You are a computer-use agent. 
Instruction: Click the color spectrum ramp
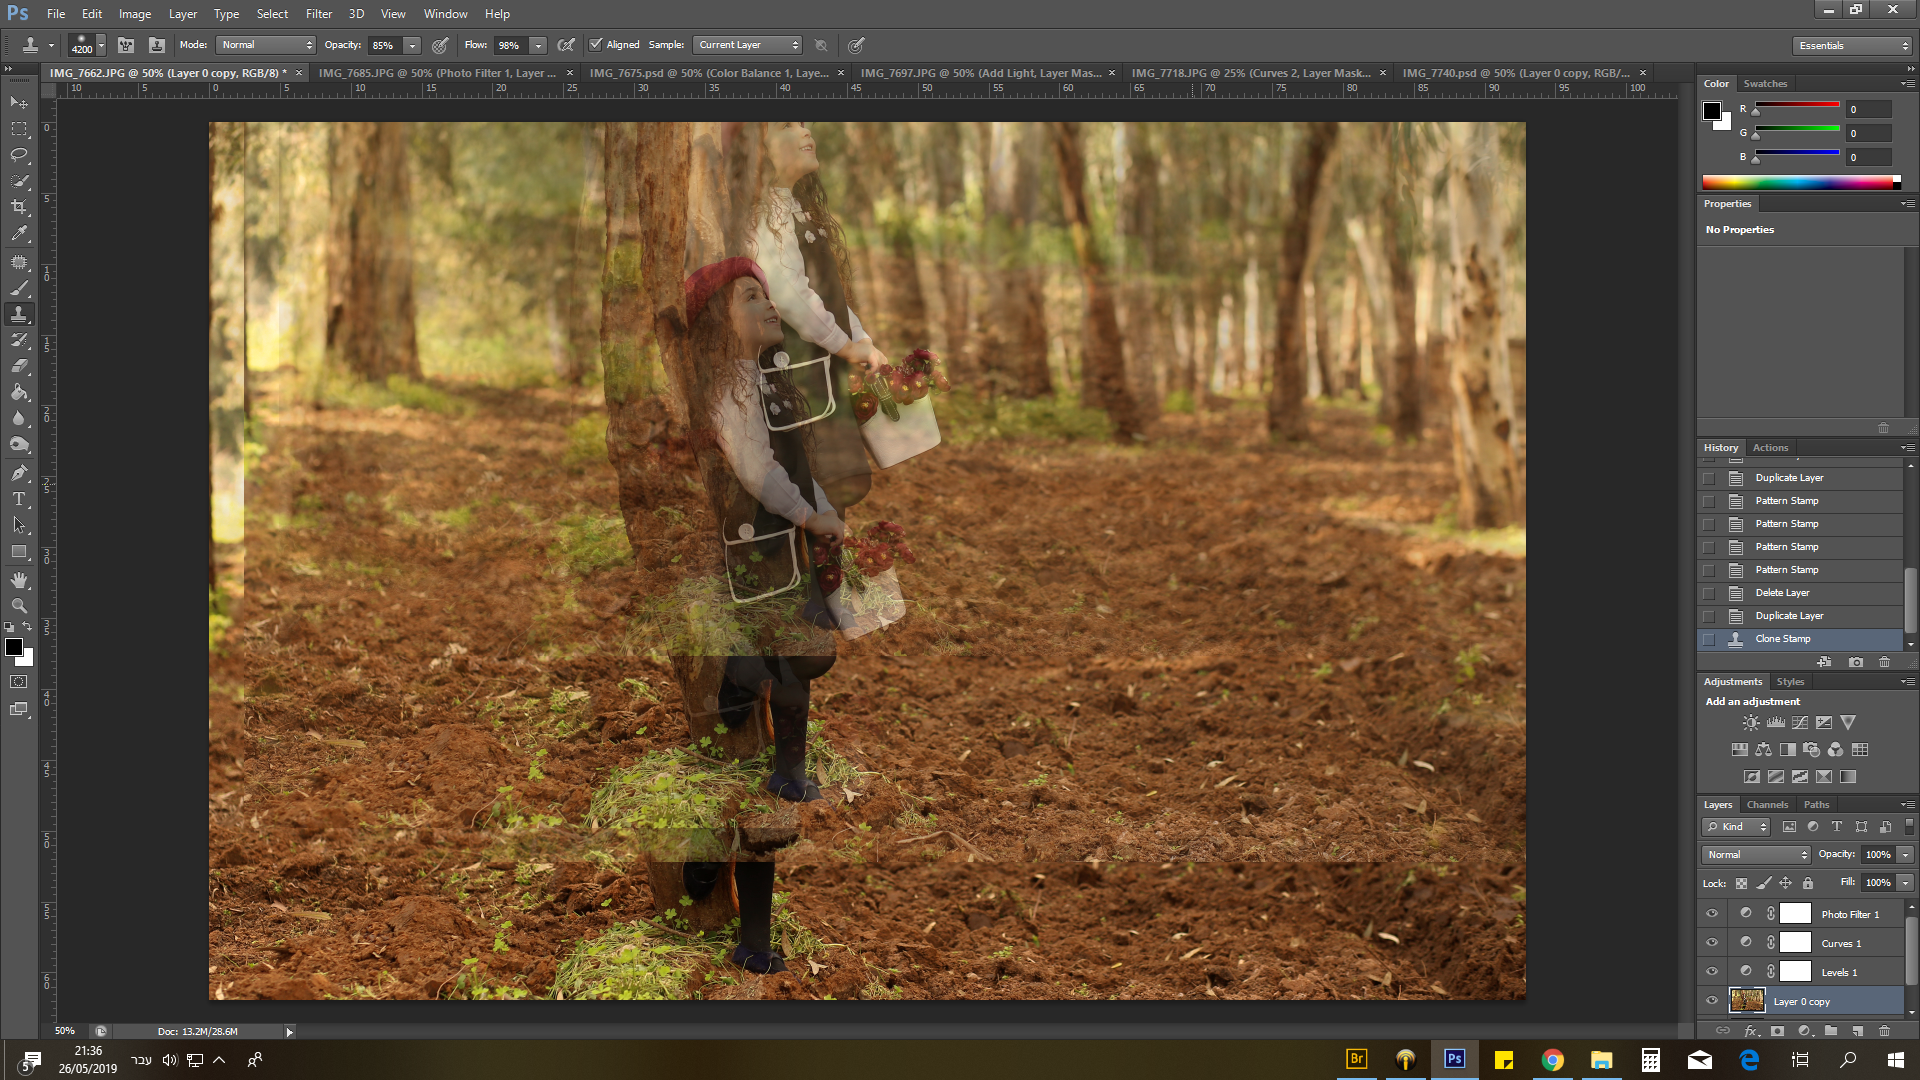click(1800, 182)
